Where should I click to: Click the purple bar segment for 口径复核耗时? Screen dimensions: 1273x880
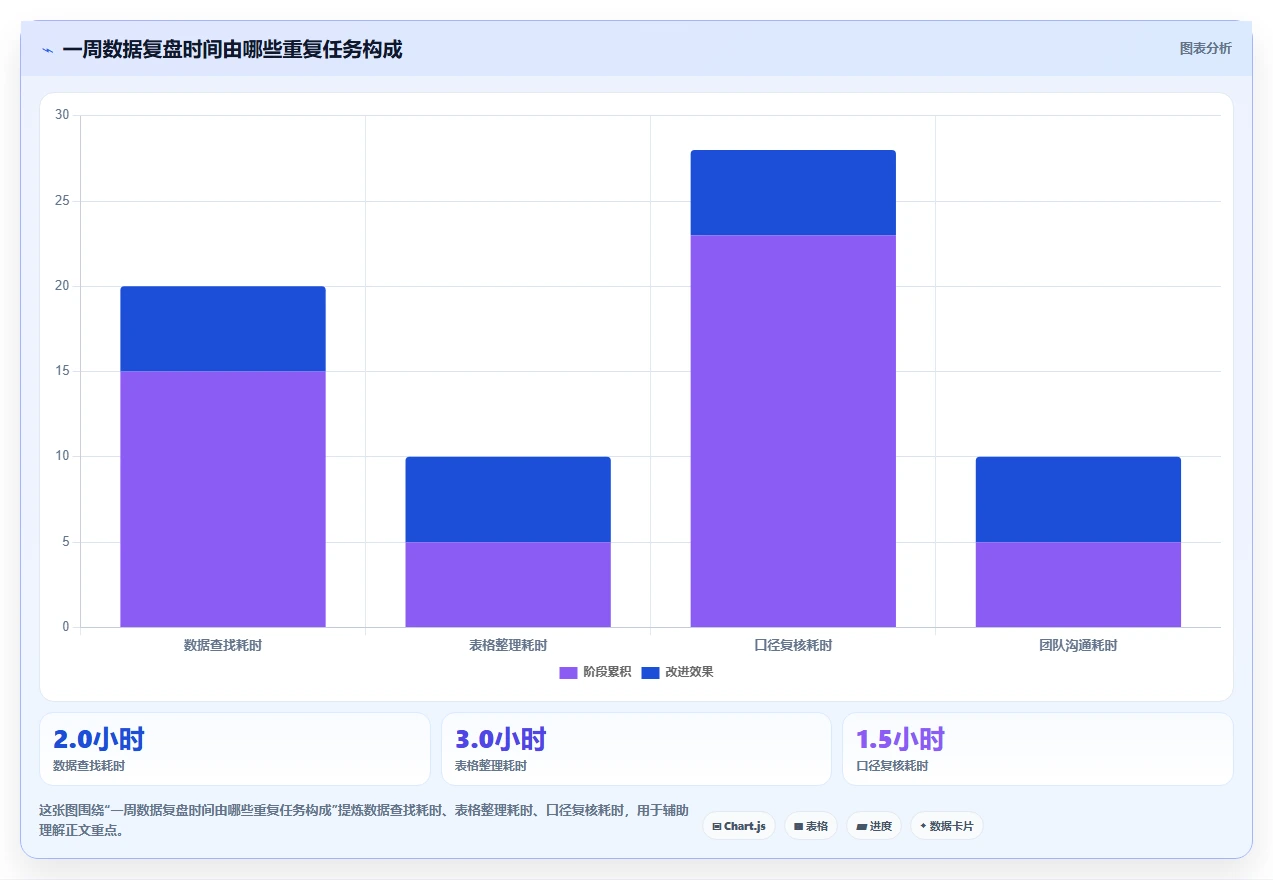tap(793, 431)
